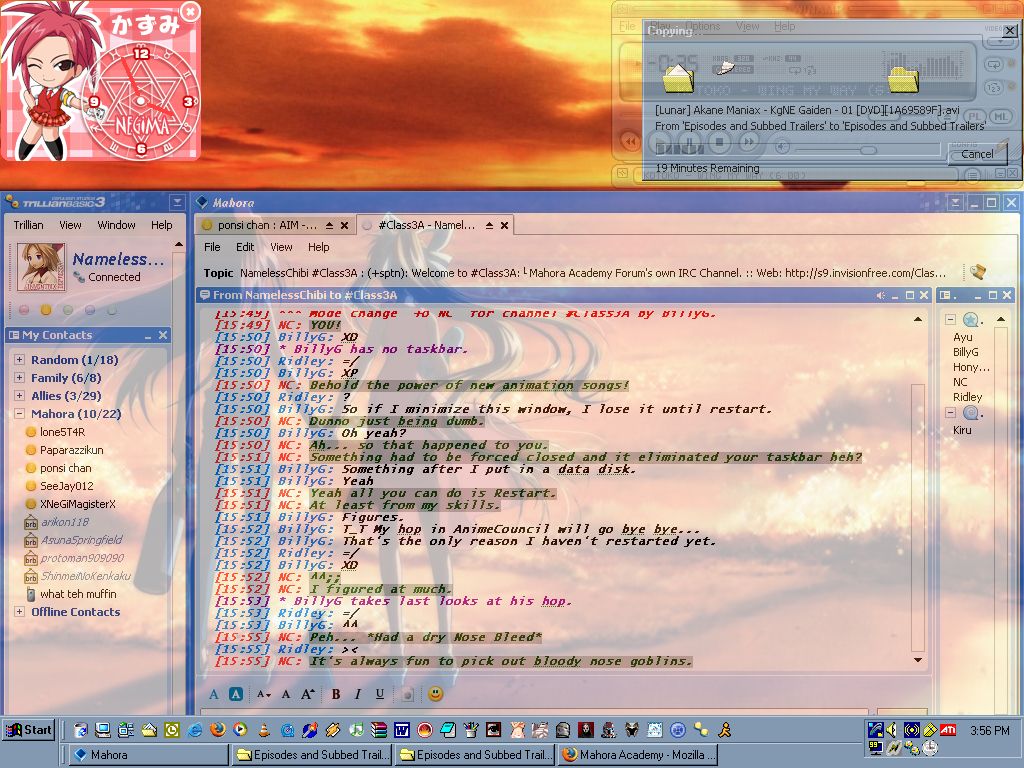Select Kiru in the channel nick list
Image resolution: width=1024 pixels, height=768 pixels.
[x=962, y=430]
